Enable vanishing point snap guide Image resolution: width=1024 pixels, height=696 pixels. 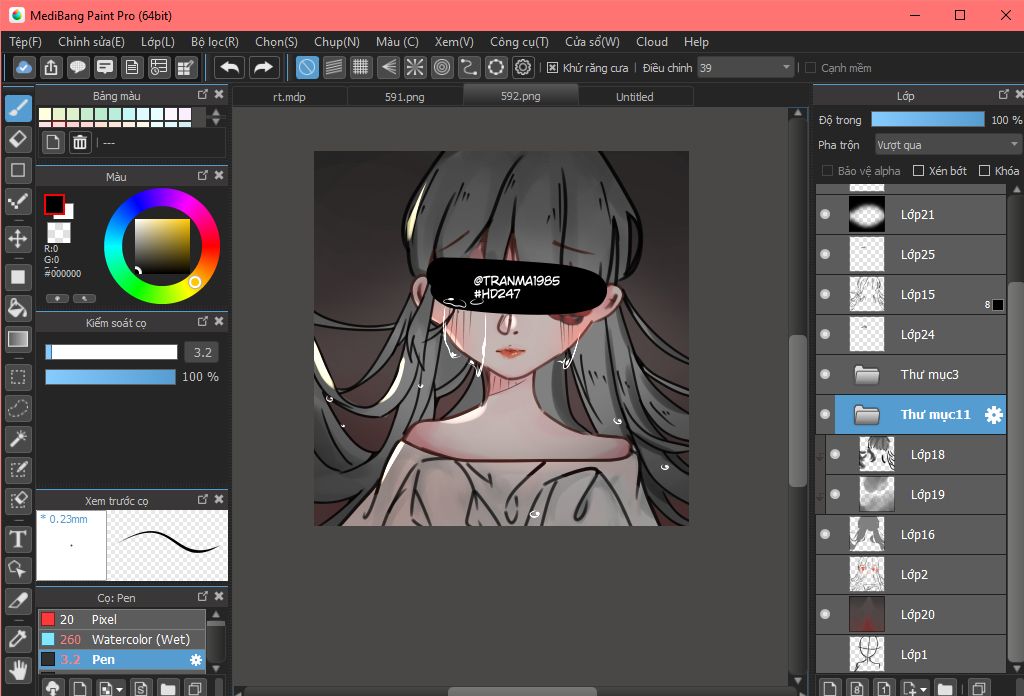coord(388,67)
